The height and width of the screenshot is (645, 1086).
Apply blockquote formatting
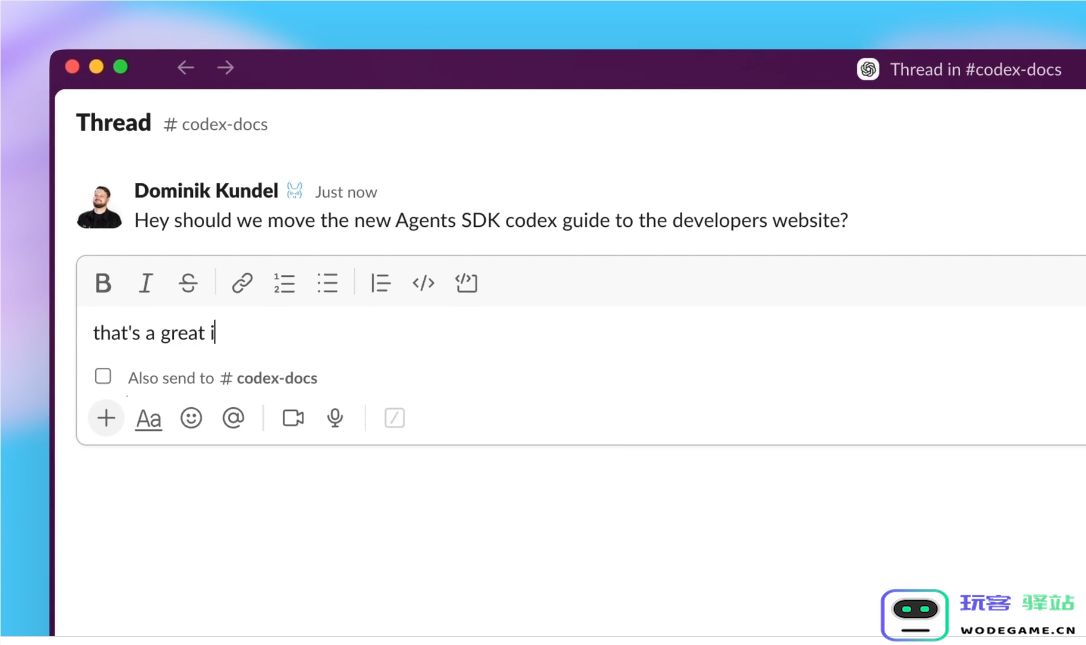[x=380, y=283]
